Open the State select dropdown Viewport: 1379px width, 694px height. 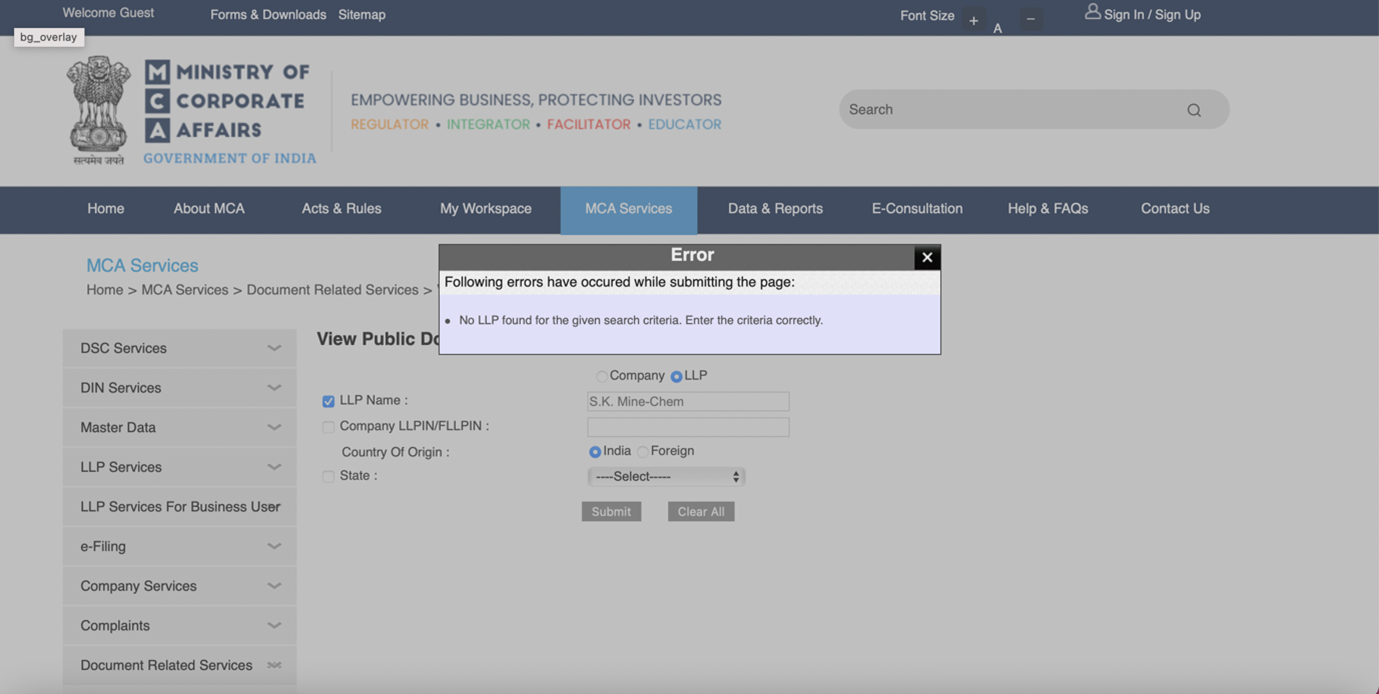[x=666, y=477]
